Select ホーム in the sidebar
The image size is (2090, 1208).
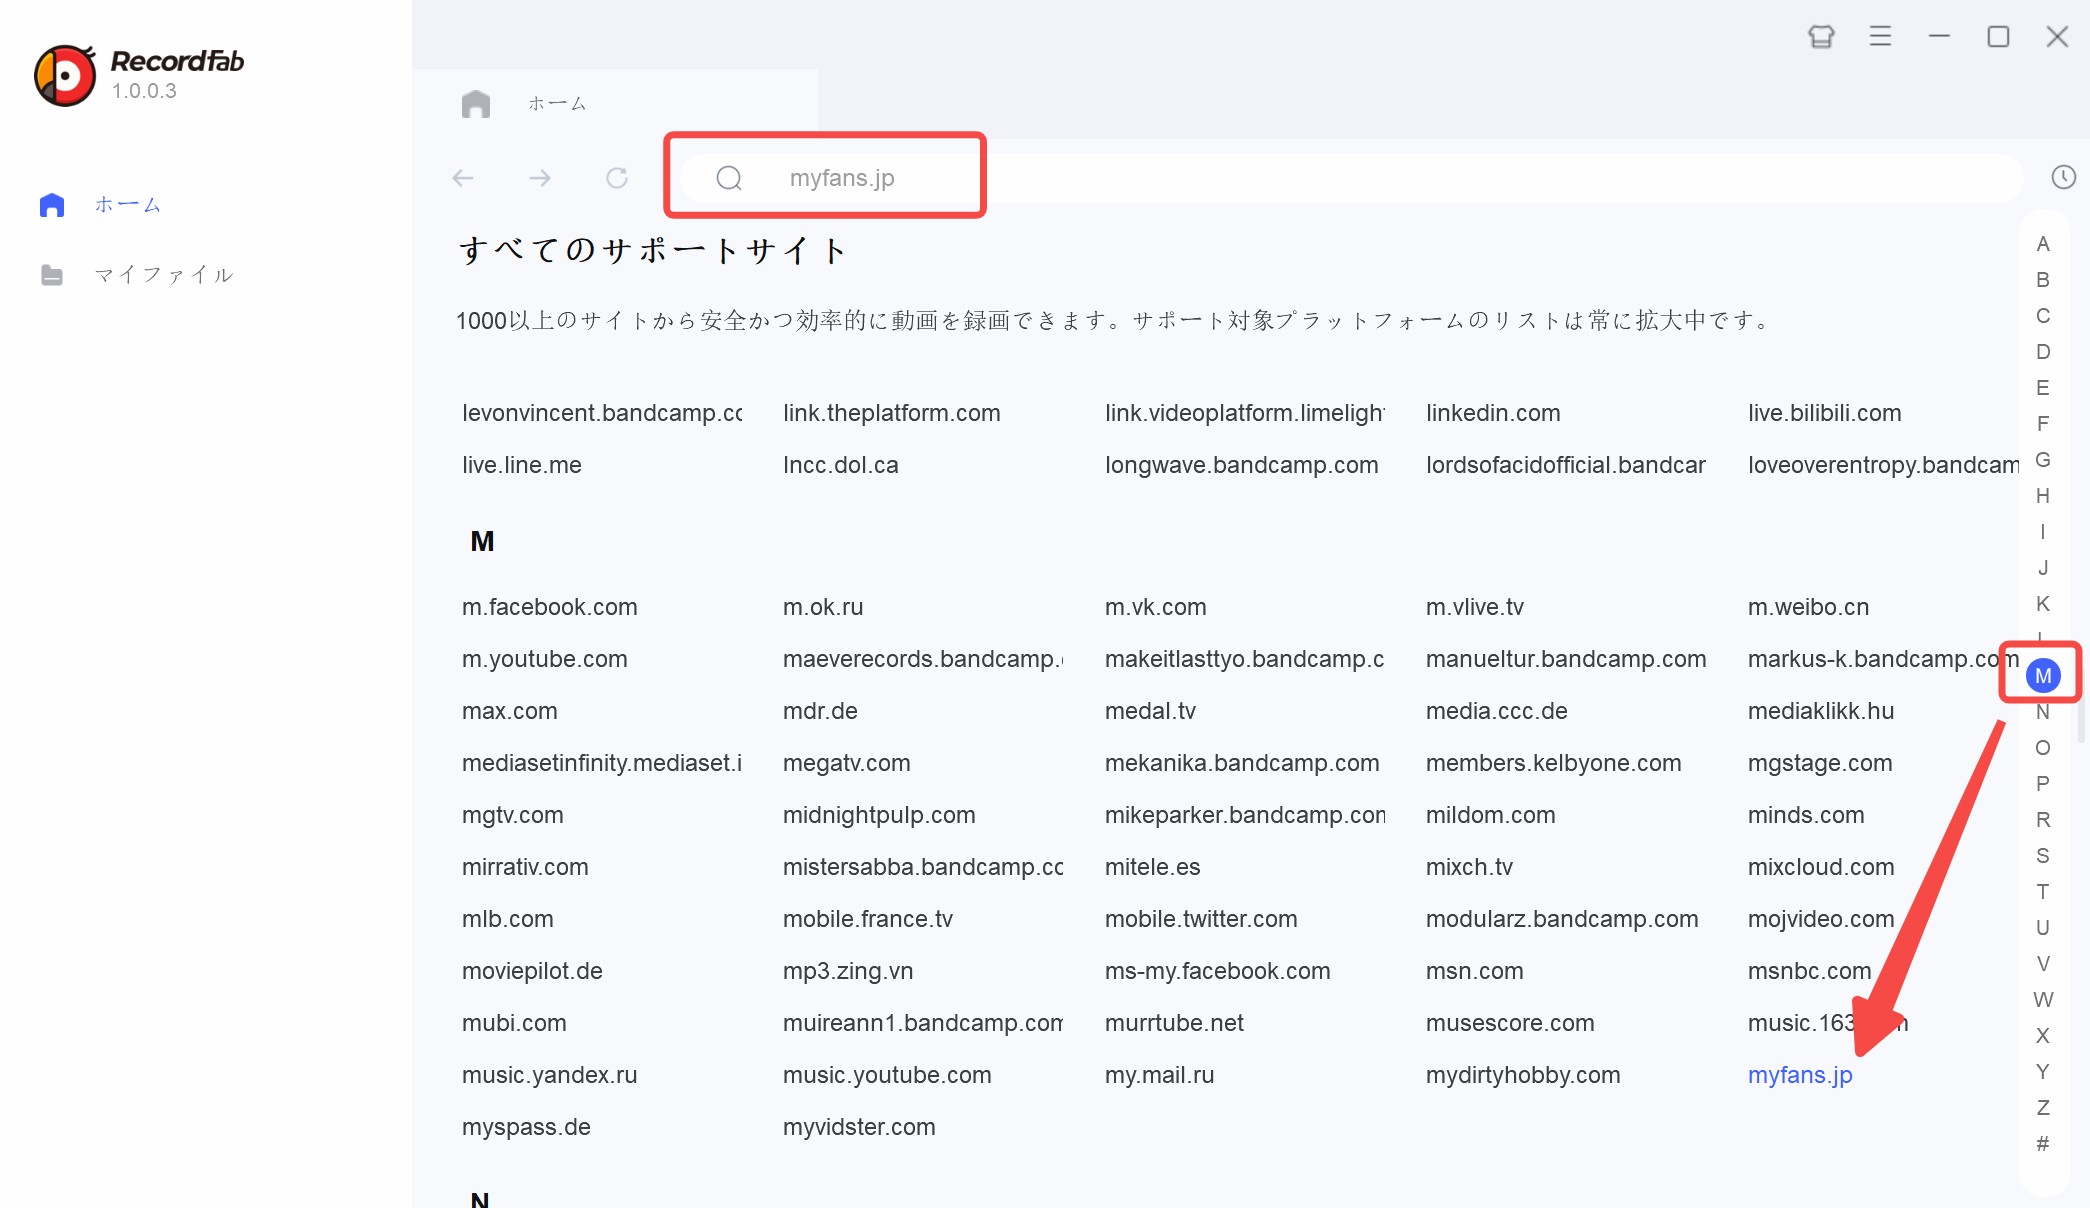click(128, 205)
